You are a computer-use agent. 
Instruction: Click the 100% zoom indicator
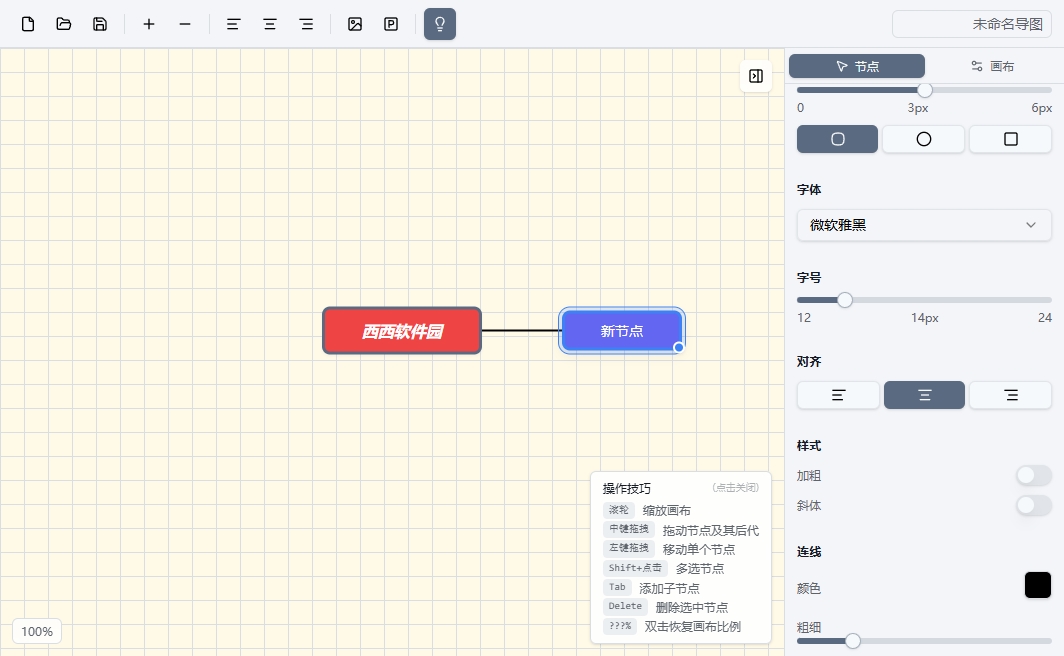37,632
